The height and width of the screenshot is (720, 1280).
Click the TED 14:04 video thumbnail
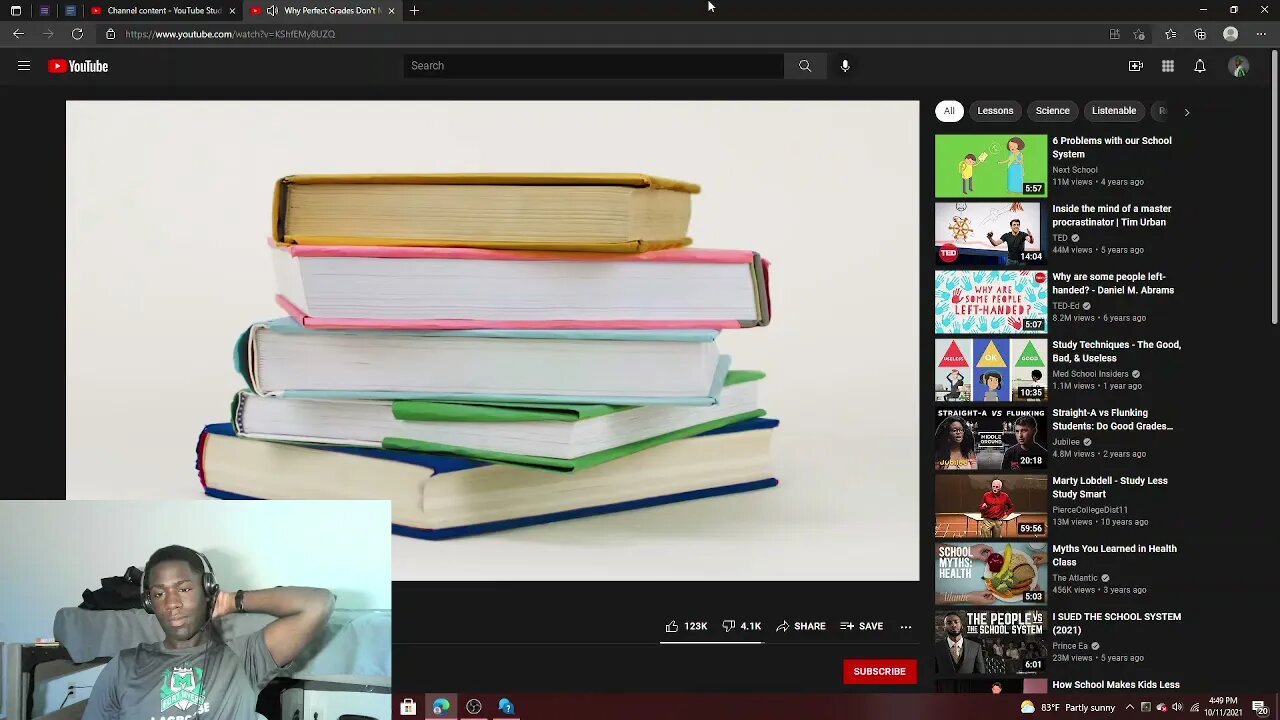pyautogui.click(x=991, y=234)
